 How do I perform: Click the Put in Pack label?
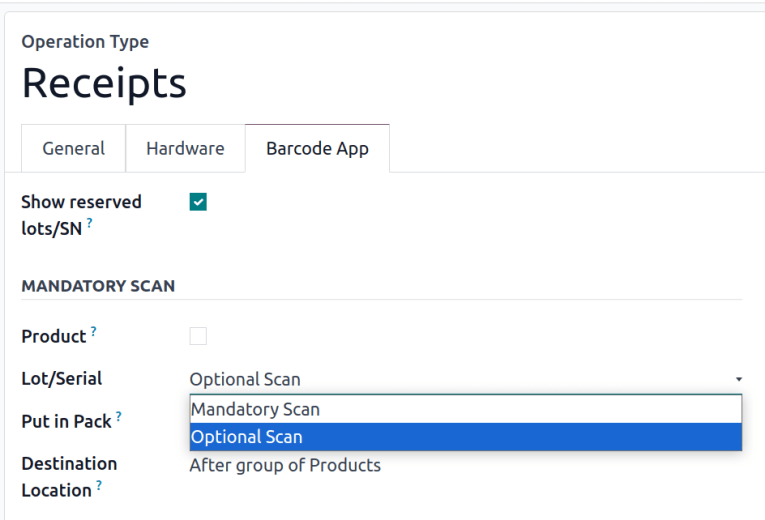pyautogui.click(x=66, y=422)
